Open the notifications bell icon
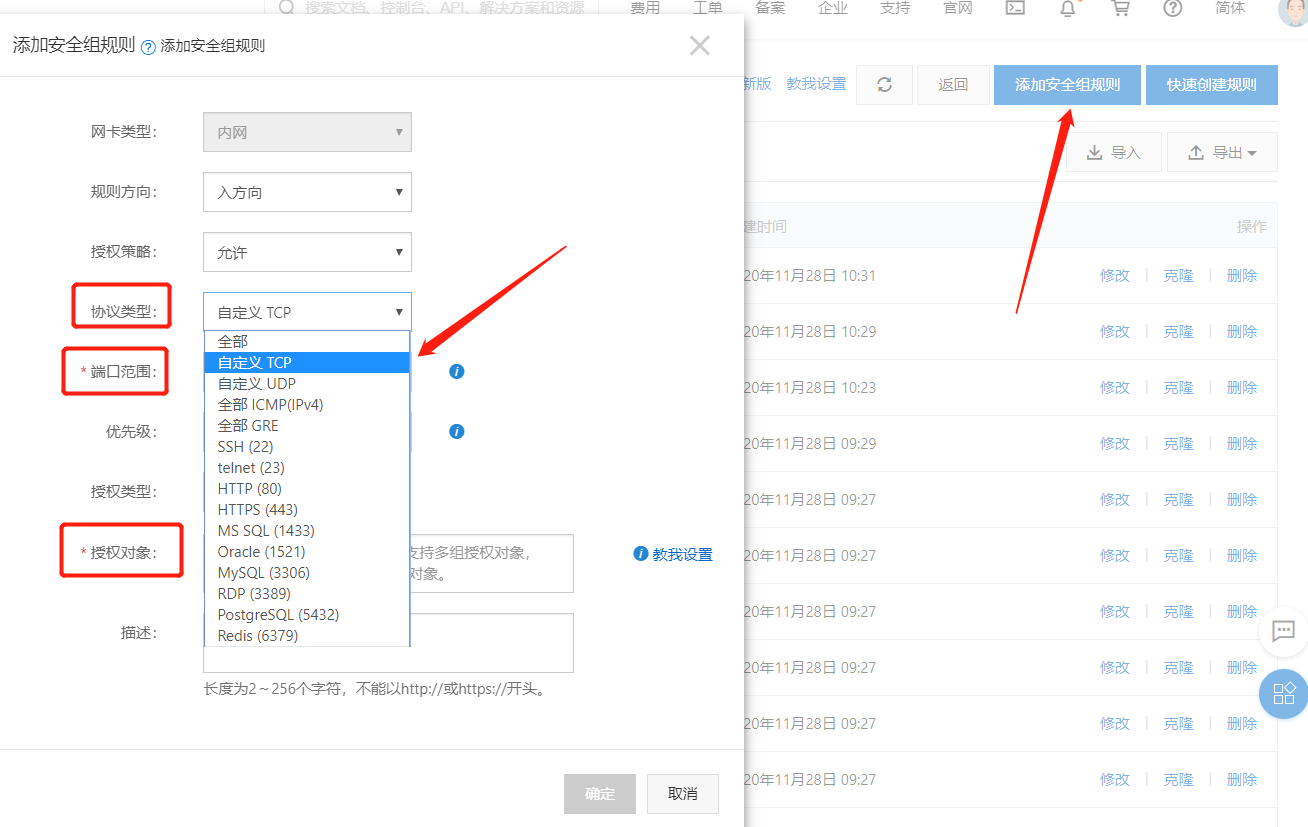Image resolution: width=1308 pixels, height=827 pixels. pos(1068,8)
